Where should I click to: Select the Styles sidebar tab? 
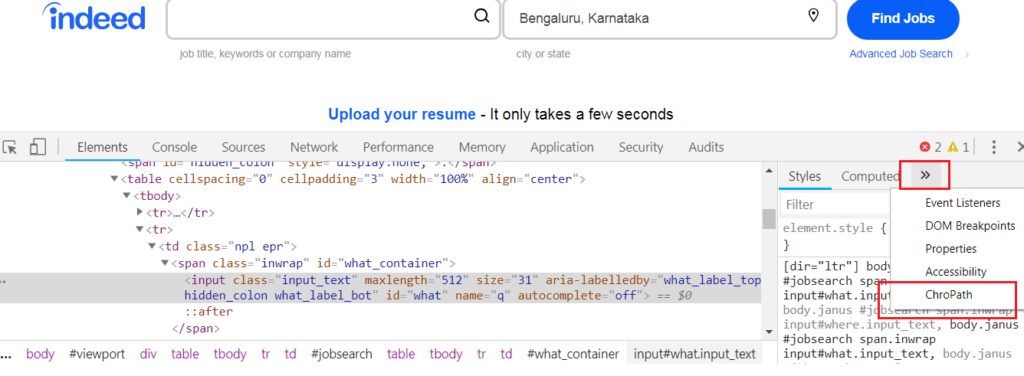pos(805,176)
